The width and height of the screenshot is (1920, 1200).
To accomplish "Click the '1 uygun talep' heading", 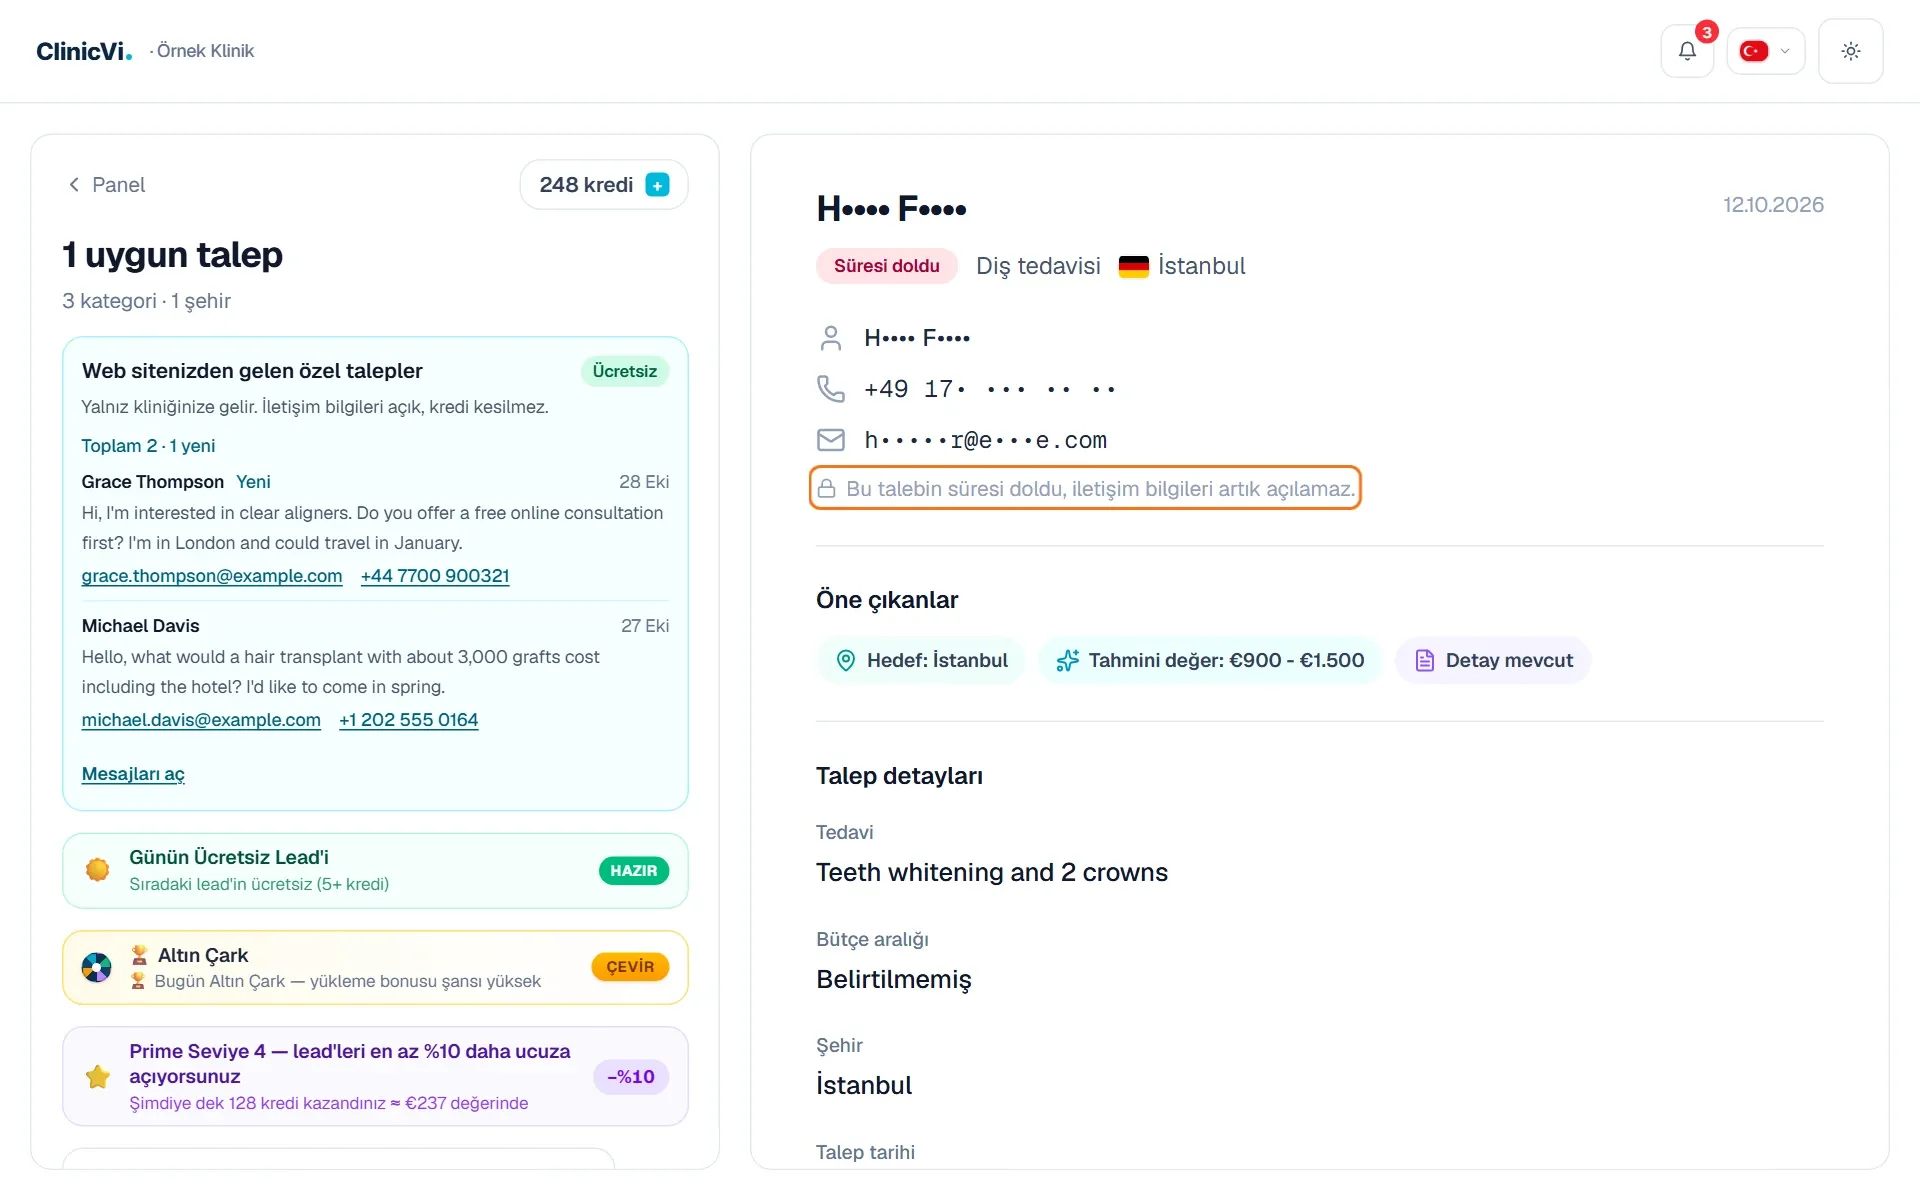I will 172,255.
